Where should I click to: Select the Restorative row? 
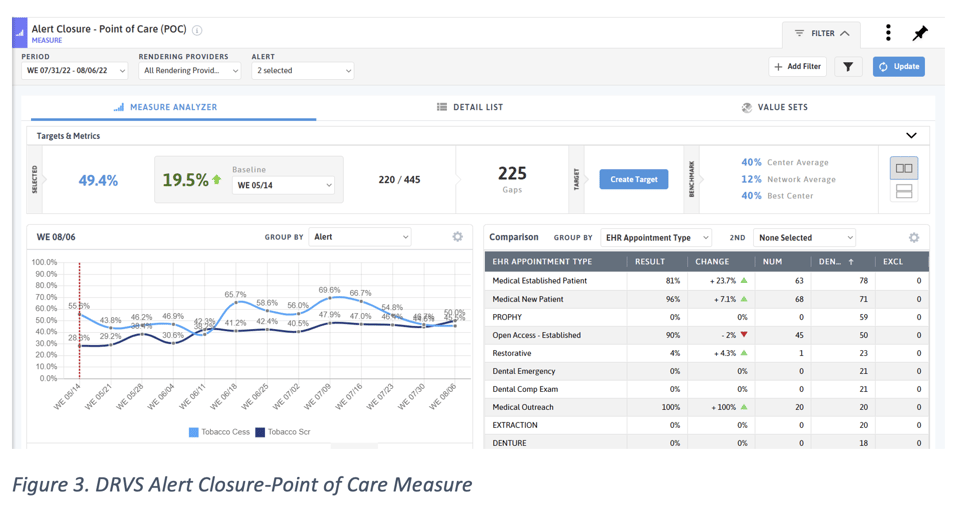click(x=706, y=353)
